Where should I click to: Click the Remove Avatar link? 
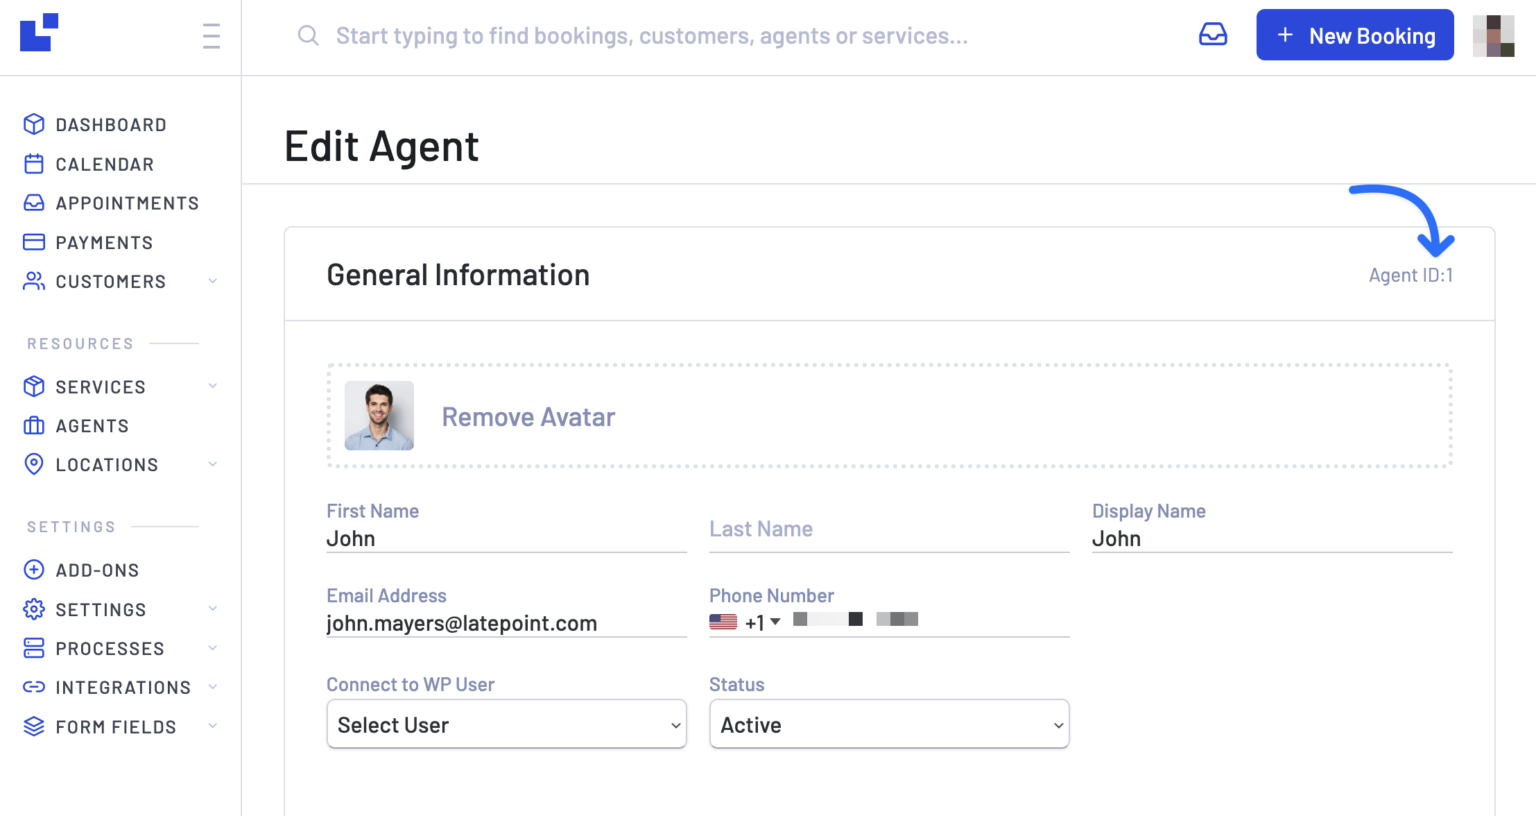528,416
